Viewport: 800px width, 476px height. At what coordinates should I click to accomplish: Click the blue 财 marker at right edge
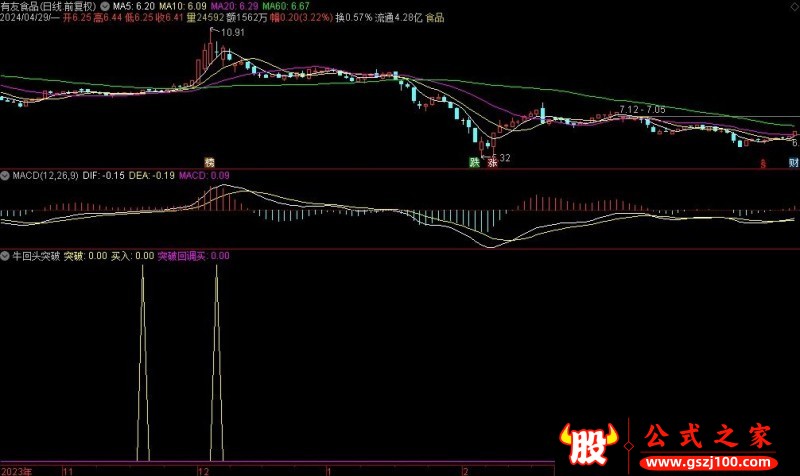click(793, 162)
